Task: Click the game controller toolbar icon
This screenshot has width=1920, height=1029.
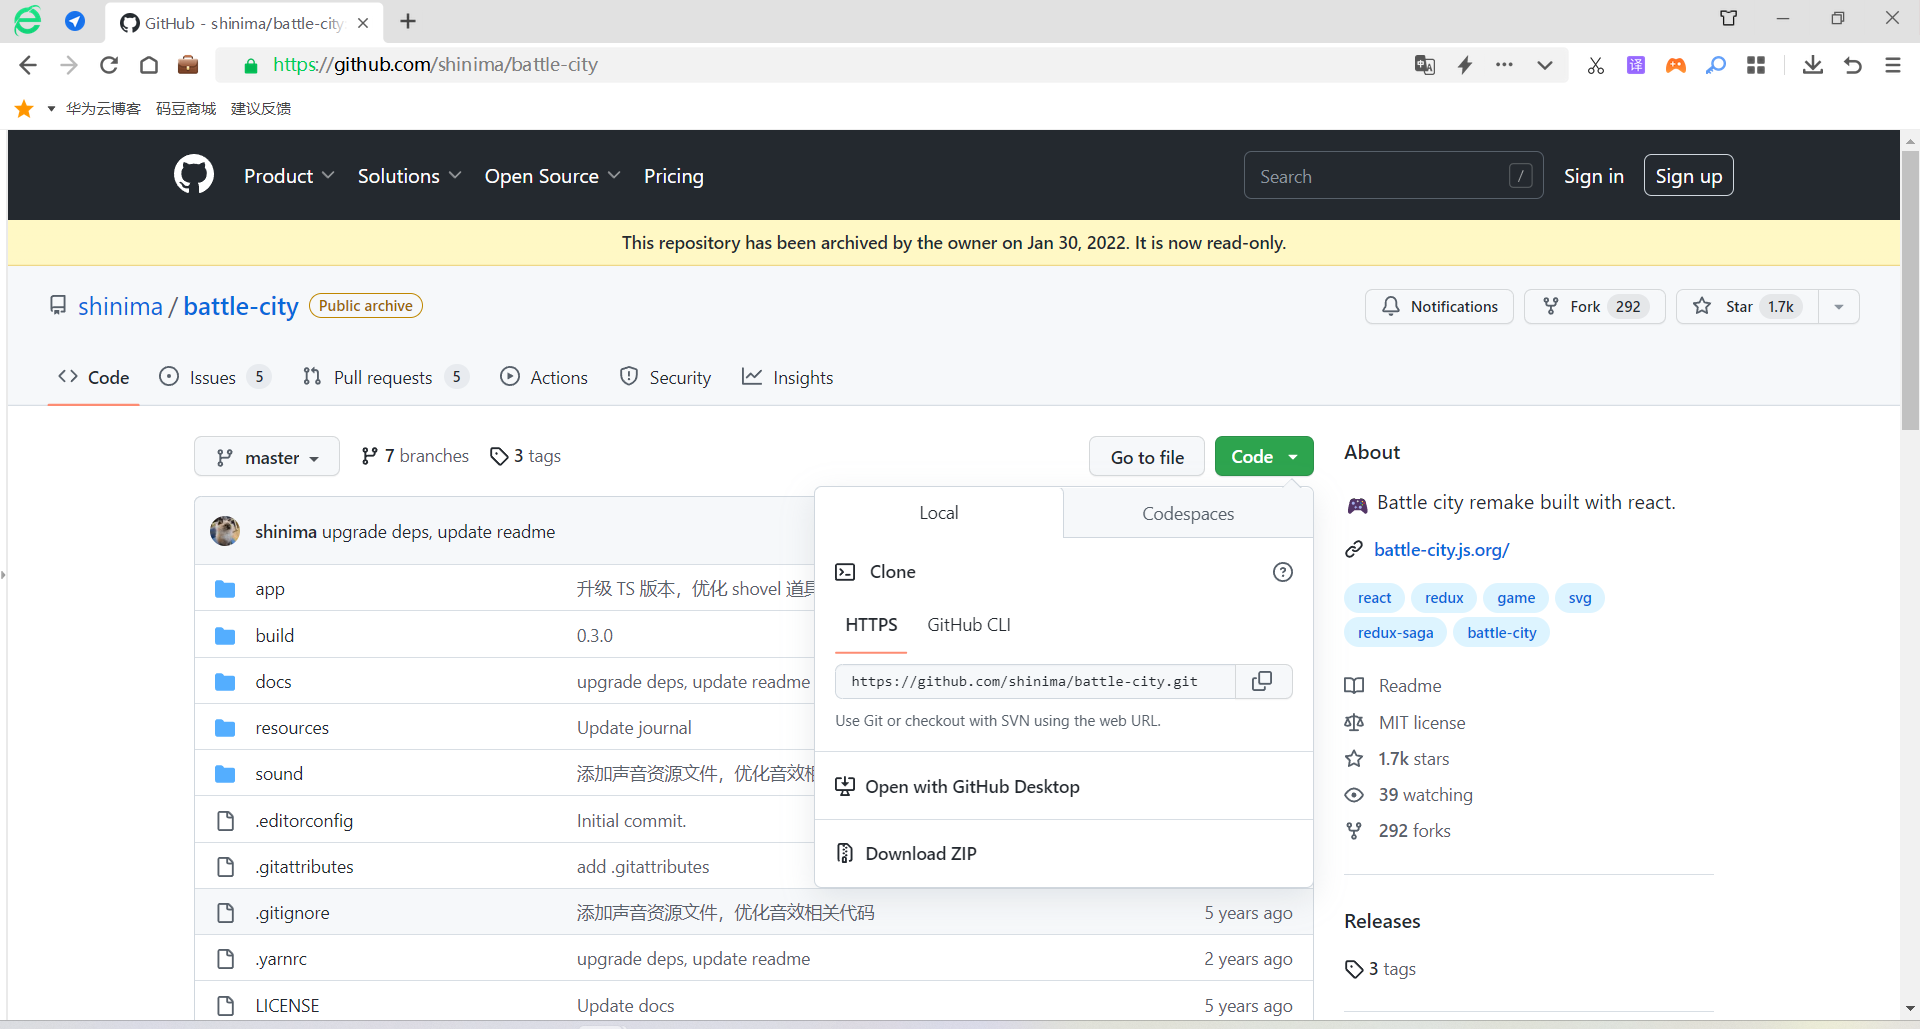Action: (x=1676, y=65)
